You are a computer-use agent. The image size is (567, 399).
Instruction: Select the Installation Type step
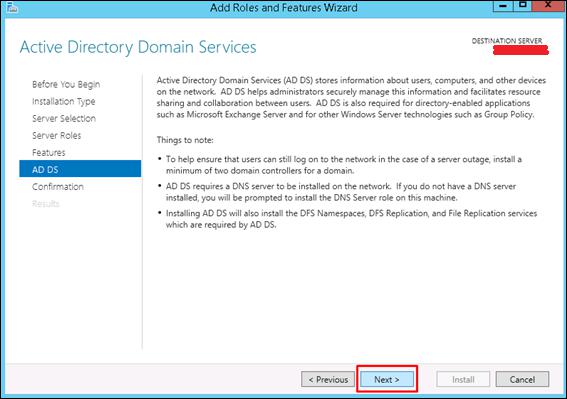(x=64, y=101)
